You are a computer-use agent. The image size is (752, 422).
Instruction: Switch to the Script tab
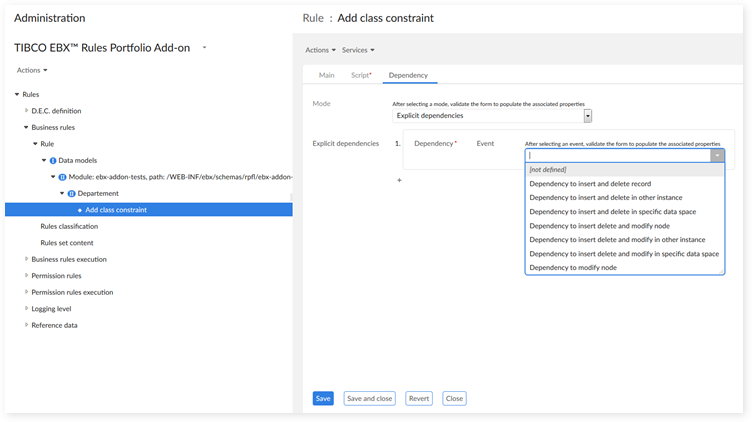click(360, 75)
